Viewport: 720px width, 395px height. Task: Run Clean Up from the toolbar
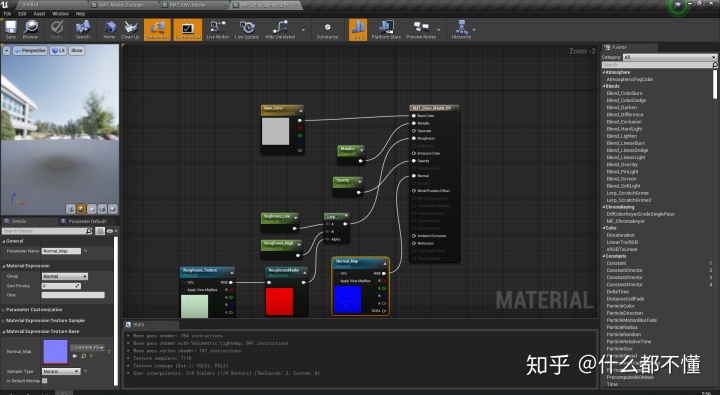(x=130, y=29)
